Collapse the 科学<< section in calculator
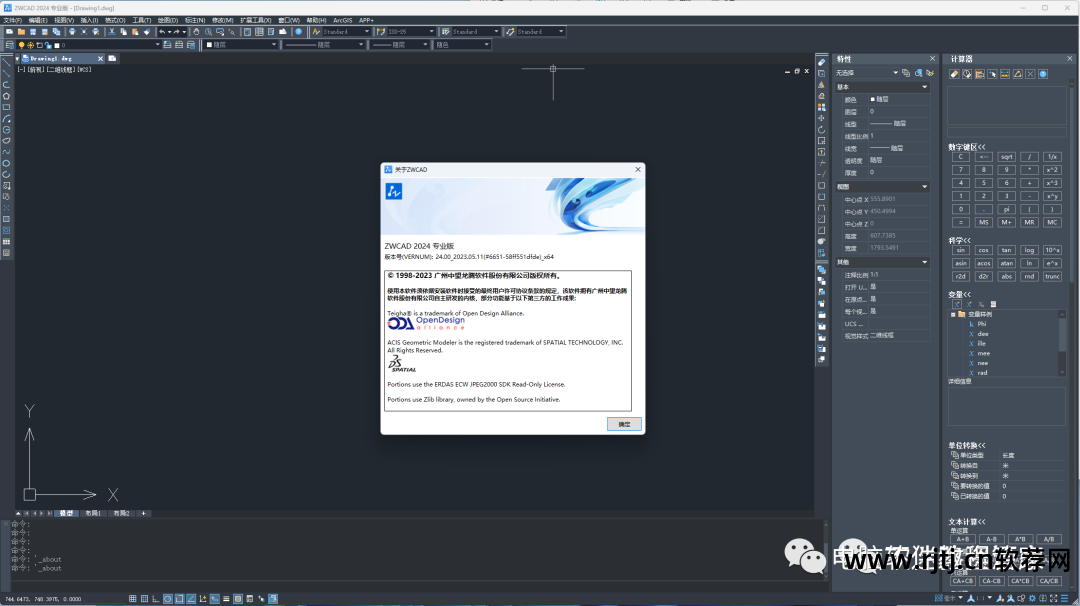Screen dimensions: 1080x606 [x=959, y=240]
